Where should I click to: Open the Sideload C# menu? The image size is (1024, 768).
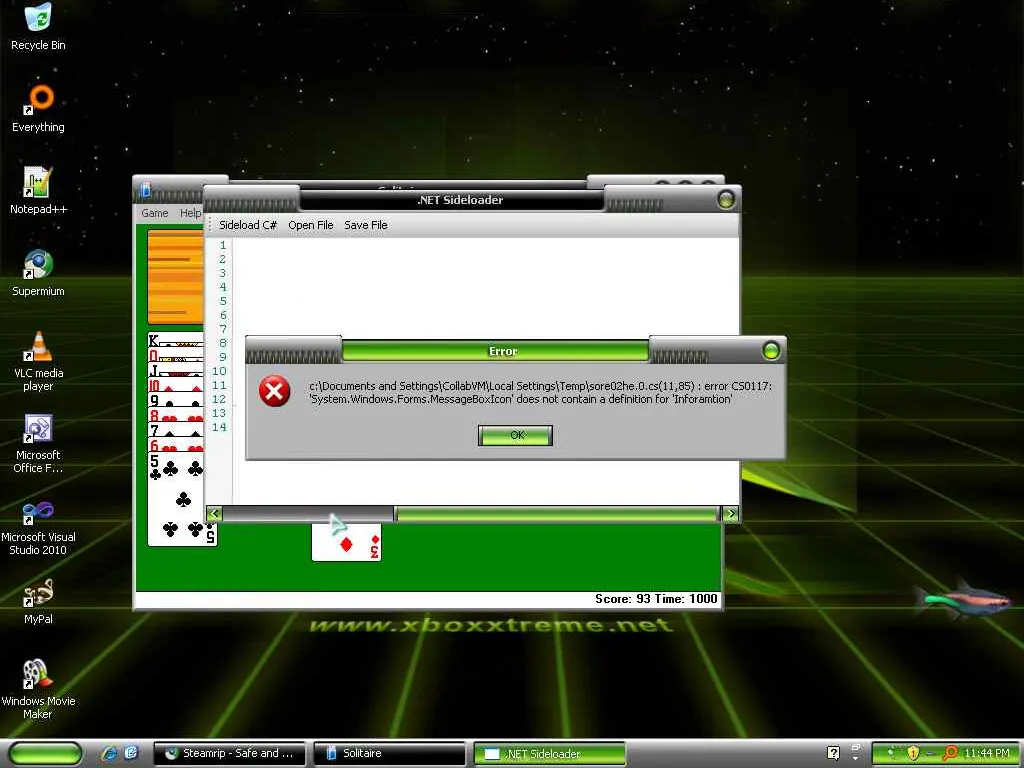point(248,225)
